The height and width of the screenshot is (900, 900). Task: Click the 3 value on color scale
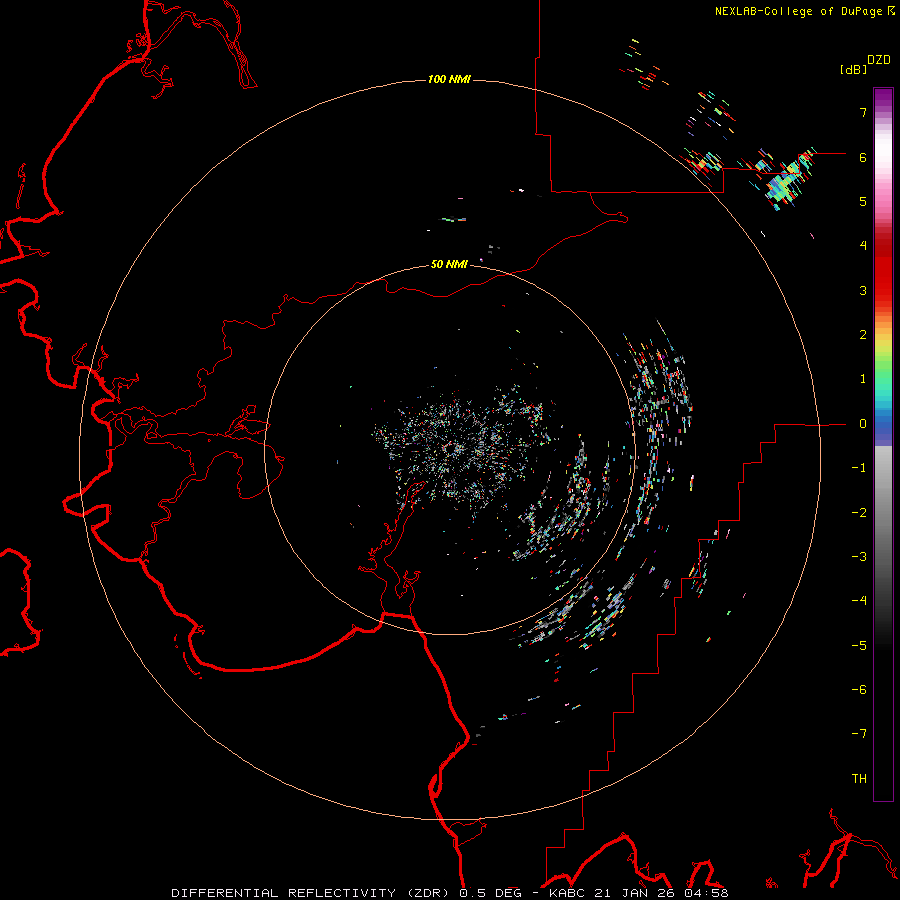point(863,290)
